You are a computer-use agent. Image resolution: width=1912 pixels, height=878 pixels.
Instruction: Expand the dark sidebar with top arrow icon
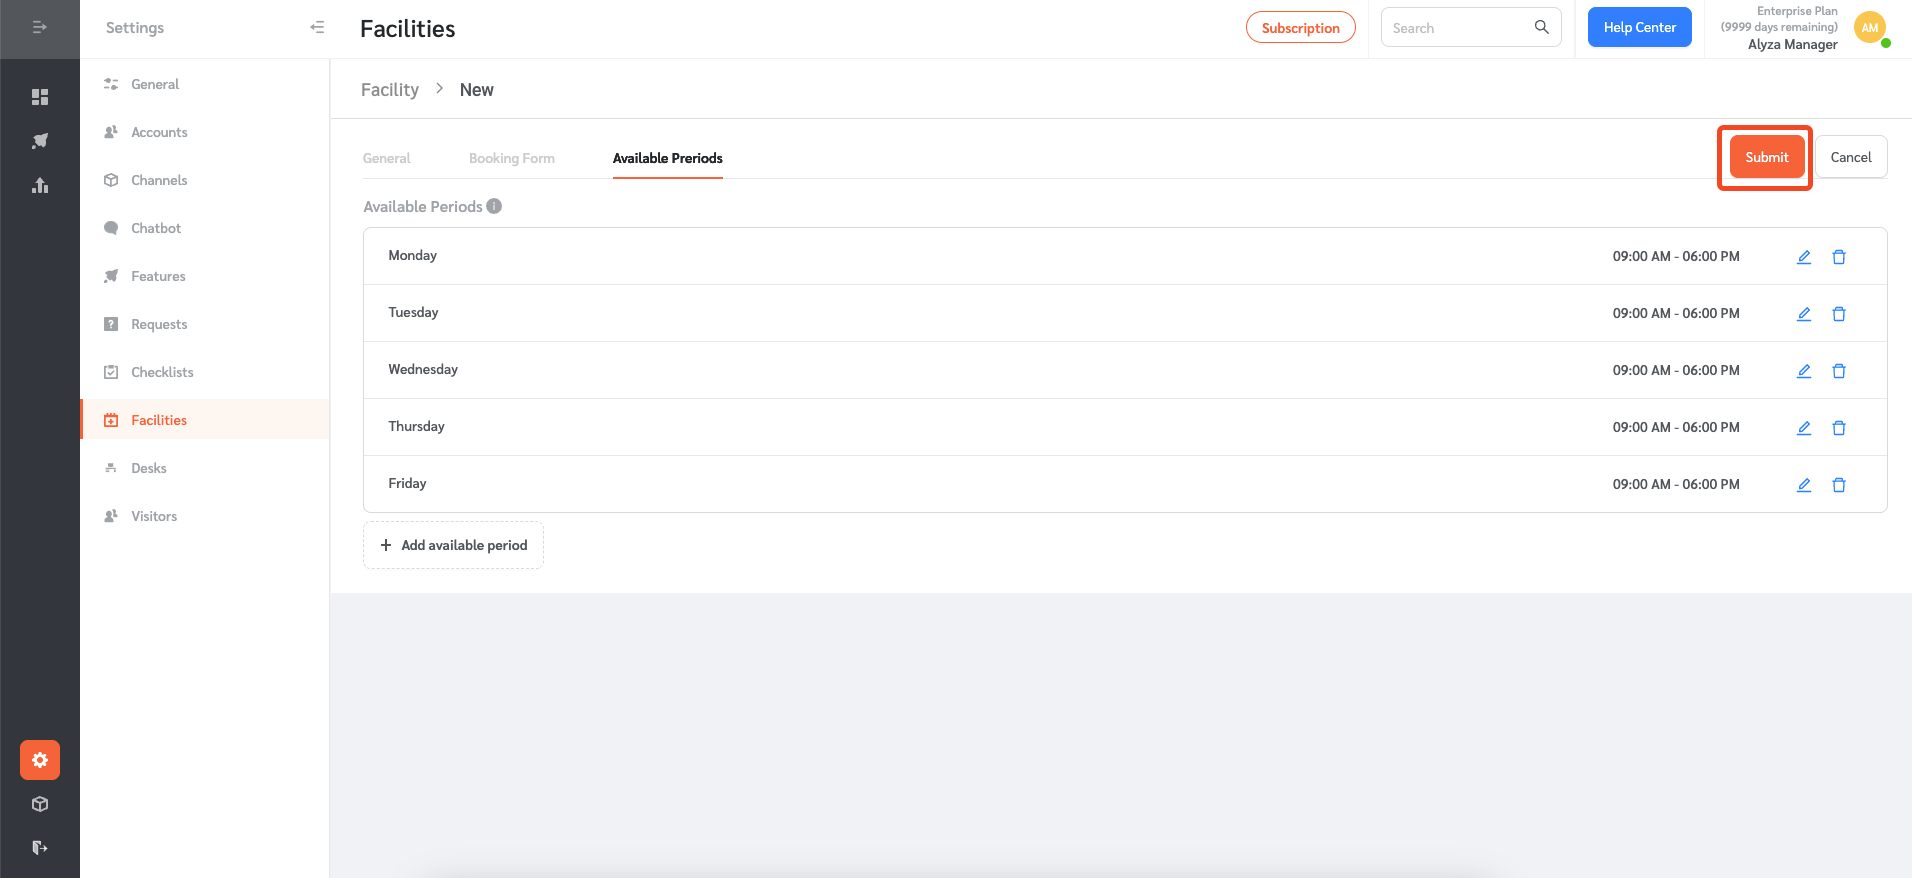pyautogui.click(x=40, y=28)
